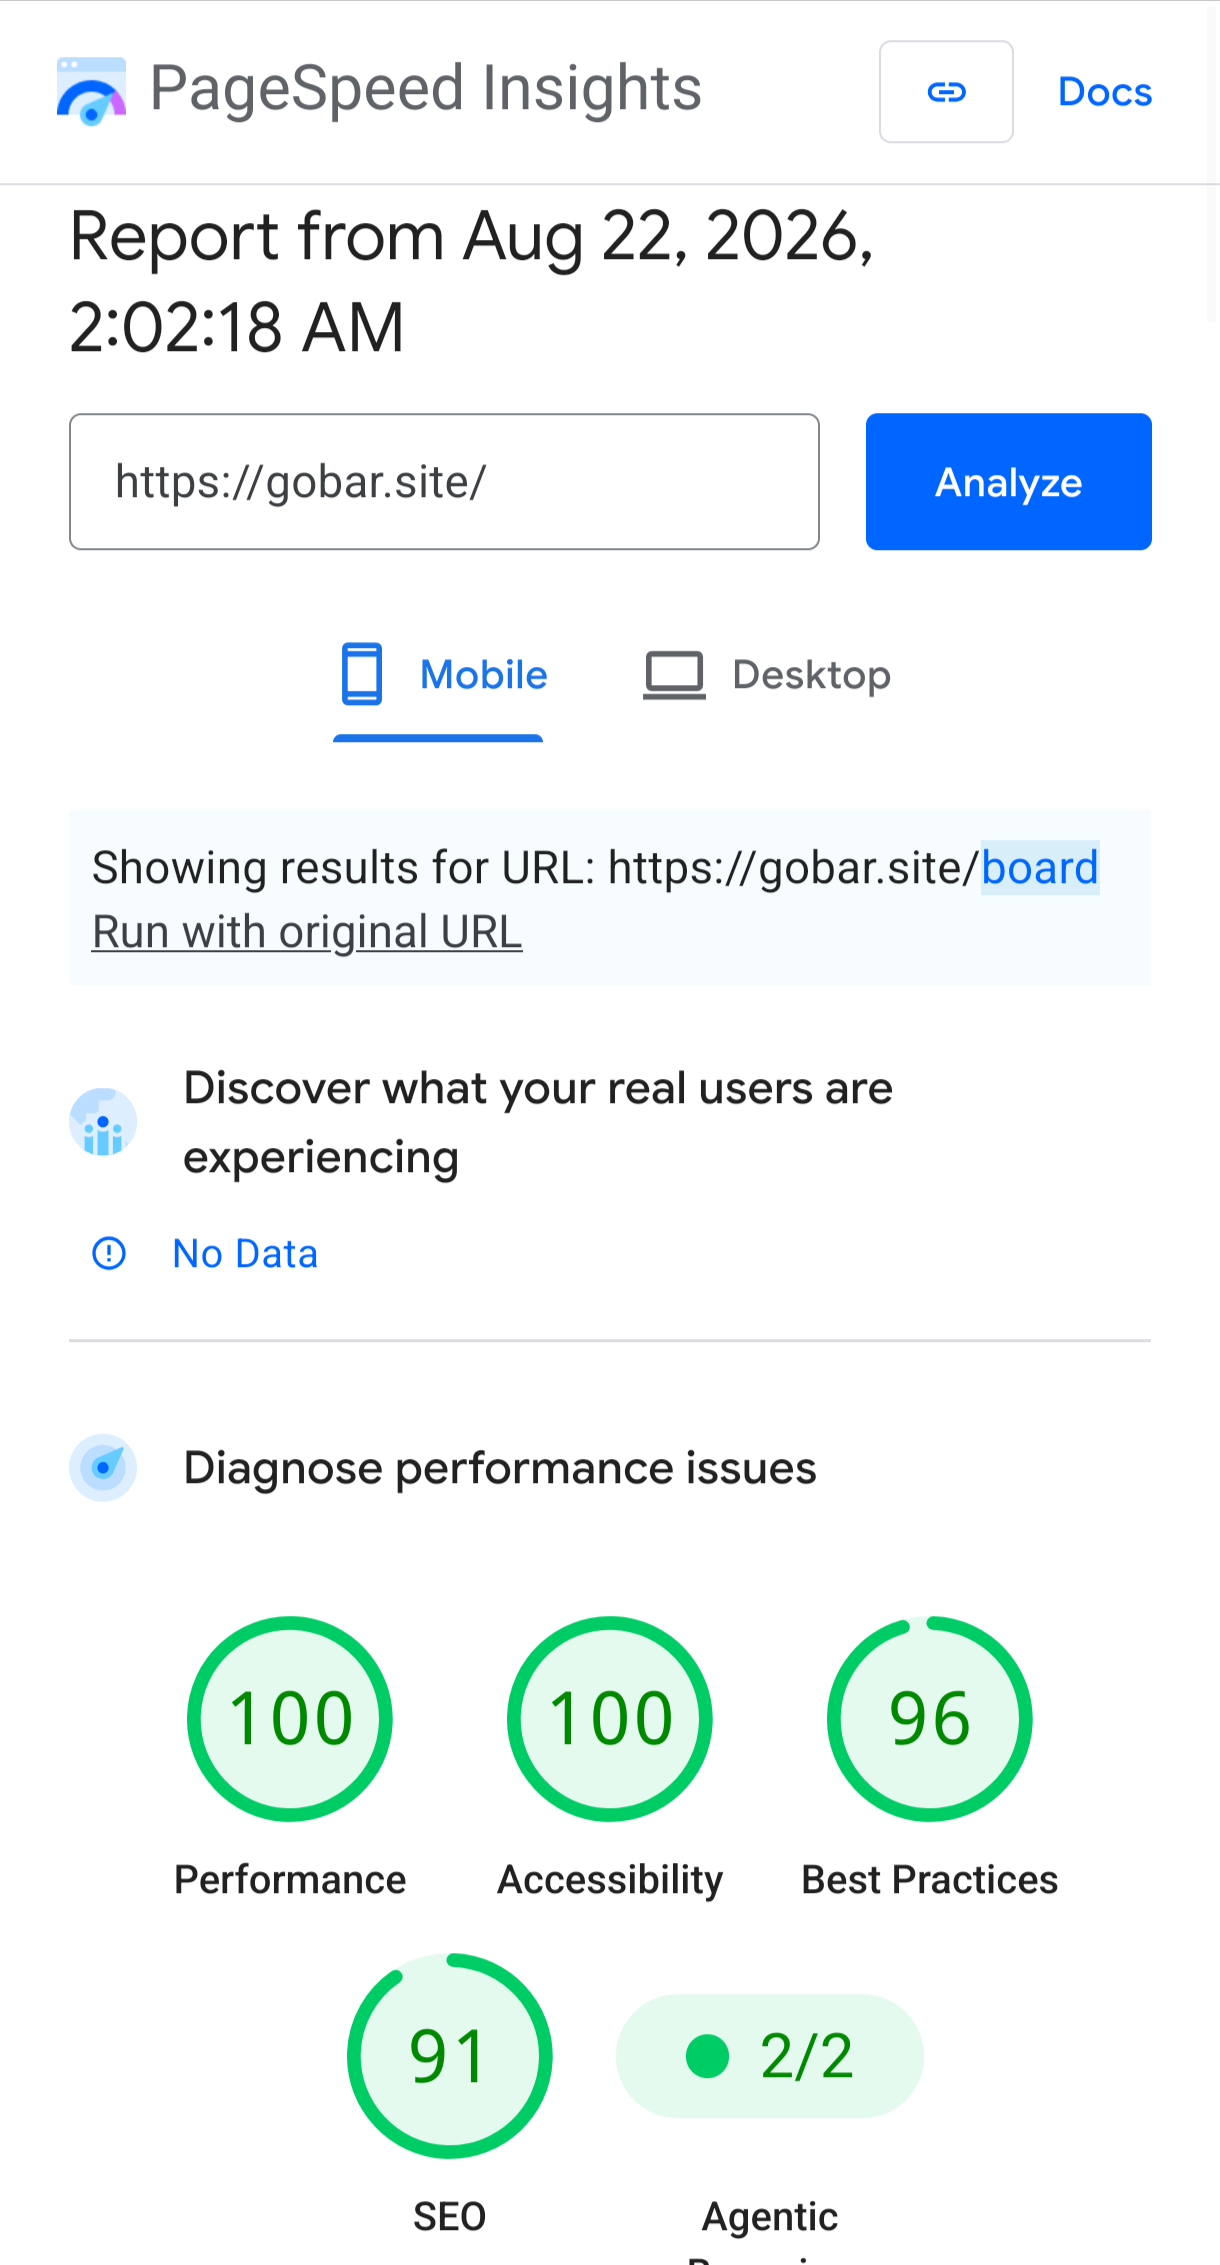Click the PageSpeed Insights speedometer logo
Screen dimensions: 1220x2265
(x=91, y=91)
